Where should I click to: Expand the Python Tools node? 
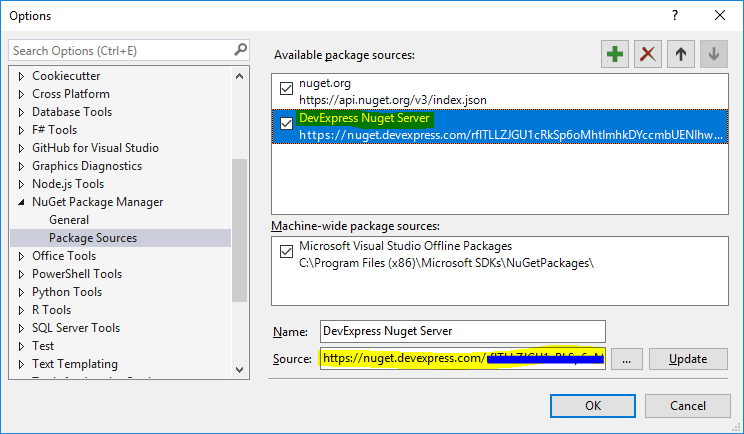pos(21,293)
